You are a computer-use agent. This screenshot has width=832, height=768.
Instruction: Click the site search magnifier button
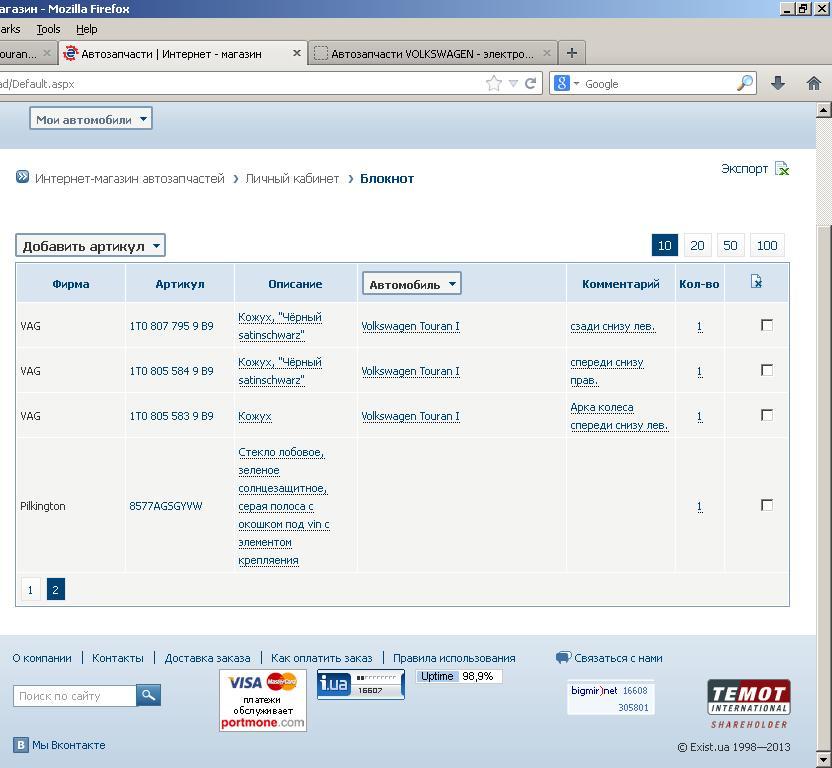click(x=148, y=695)
